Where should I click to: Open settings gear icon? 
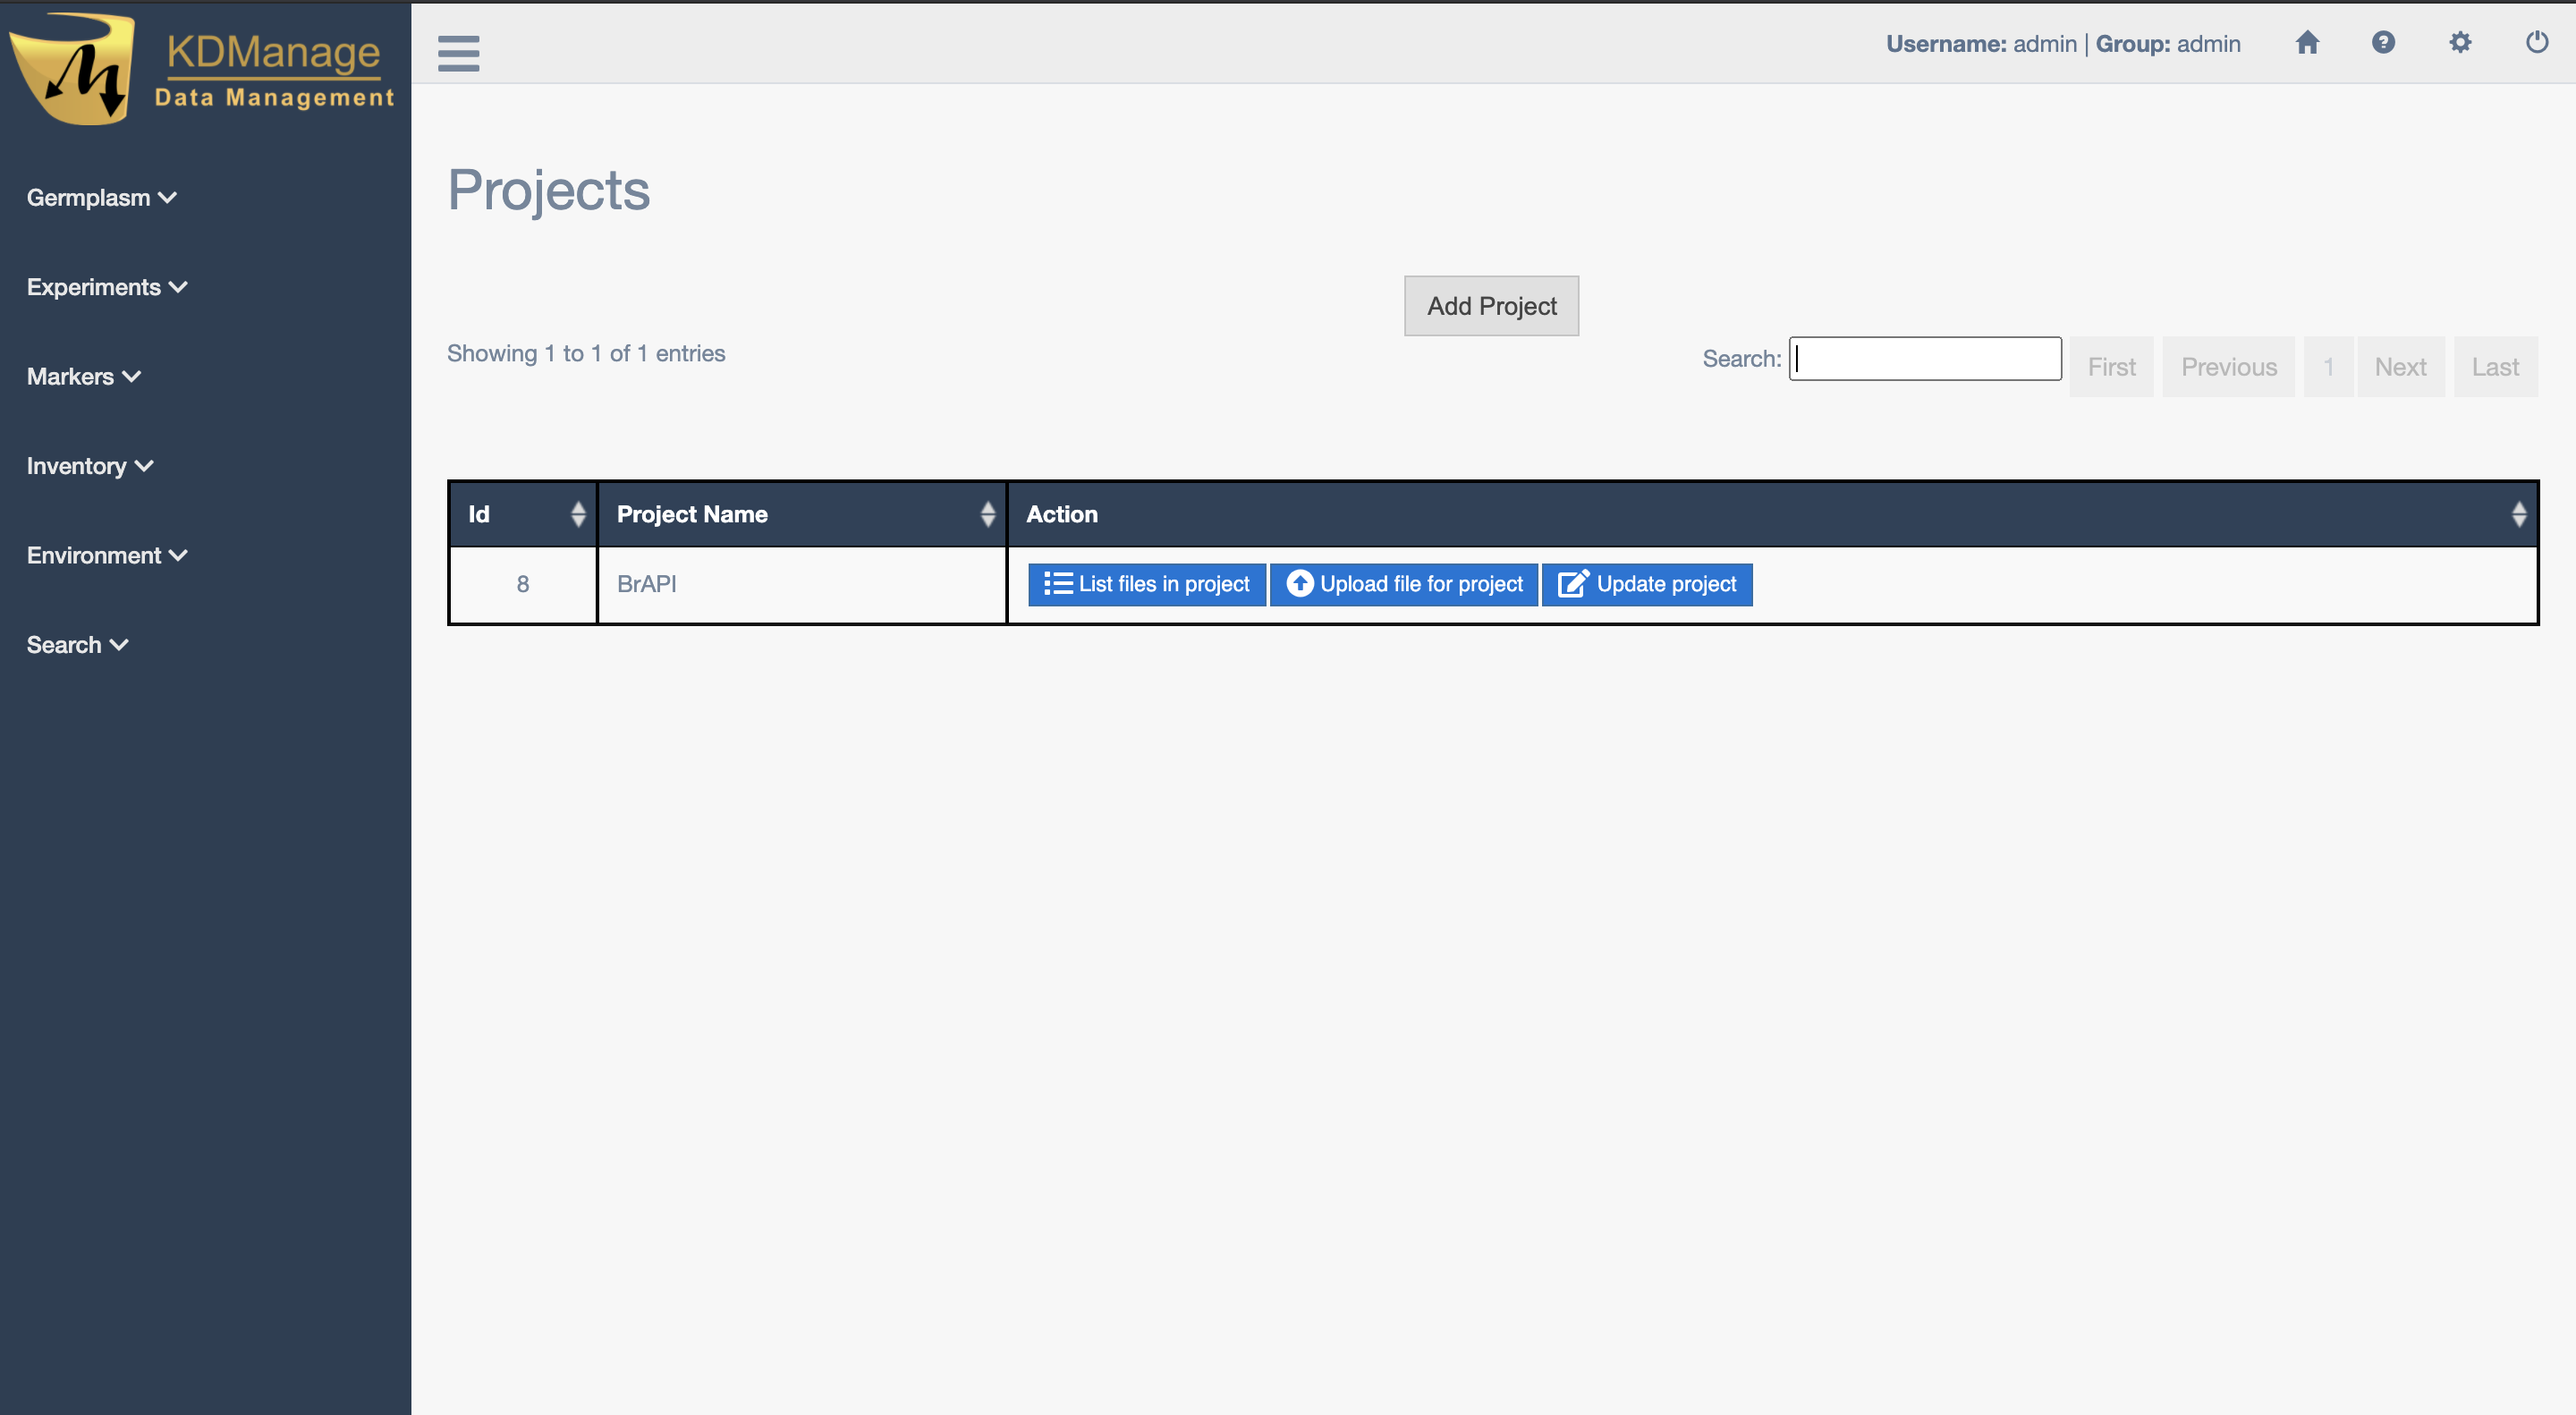pyautogui.click(x=2460, y=43)
